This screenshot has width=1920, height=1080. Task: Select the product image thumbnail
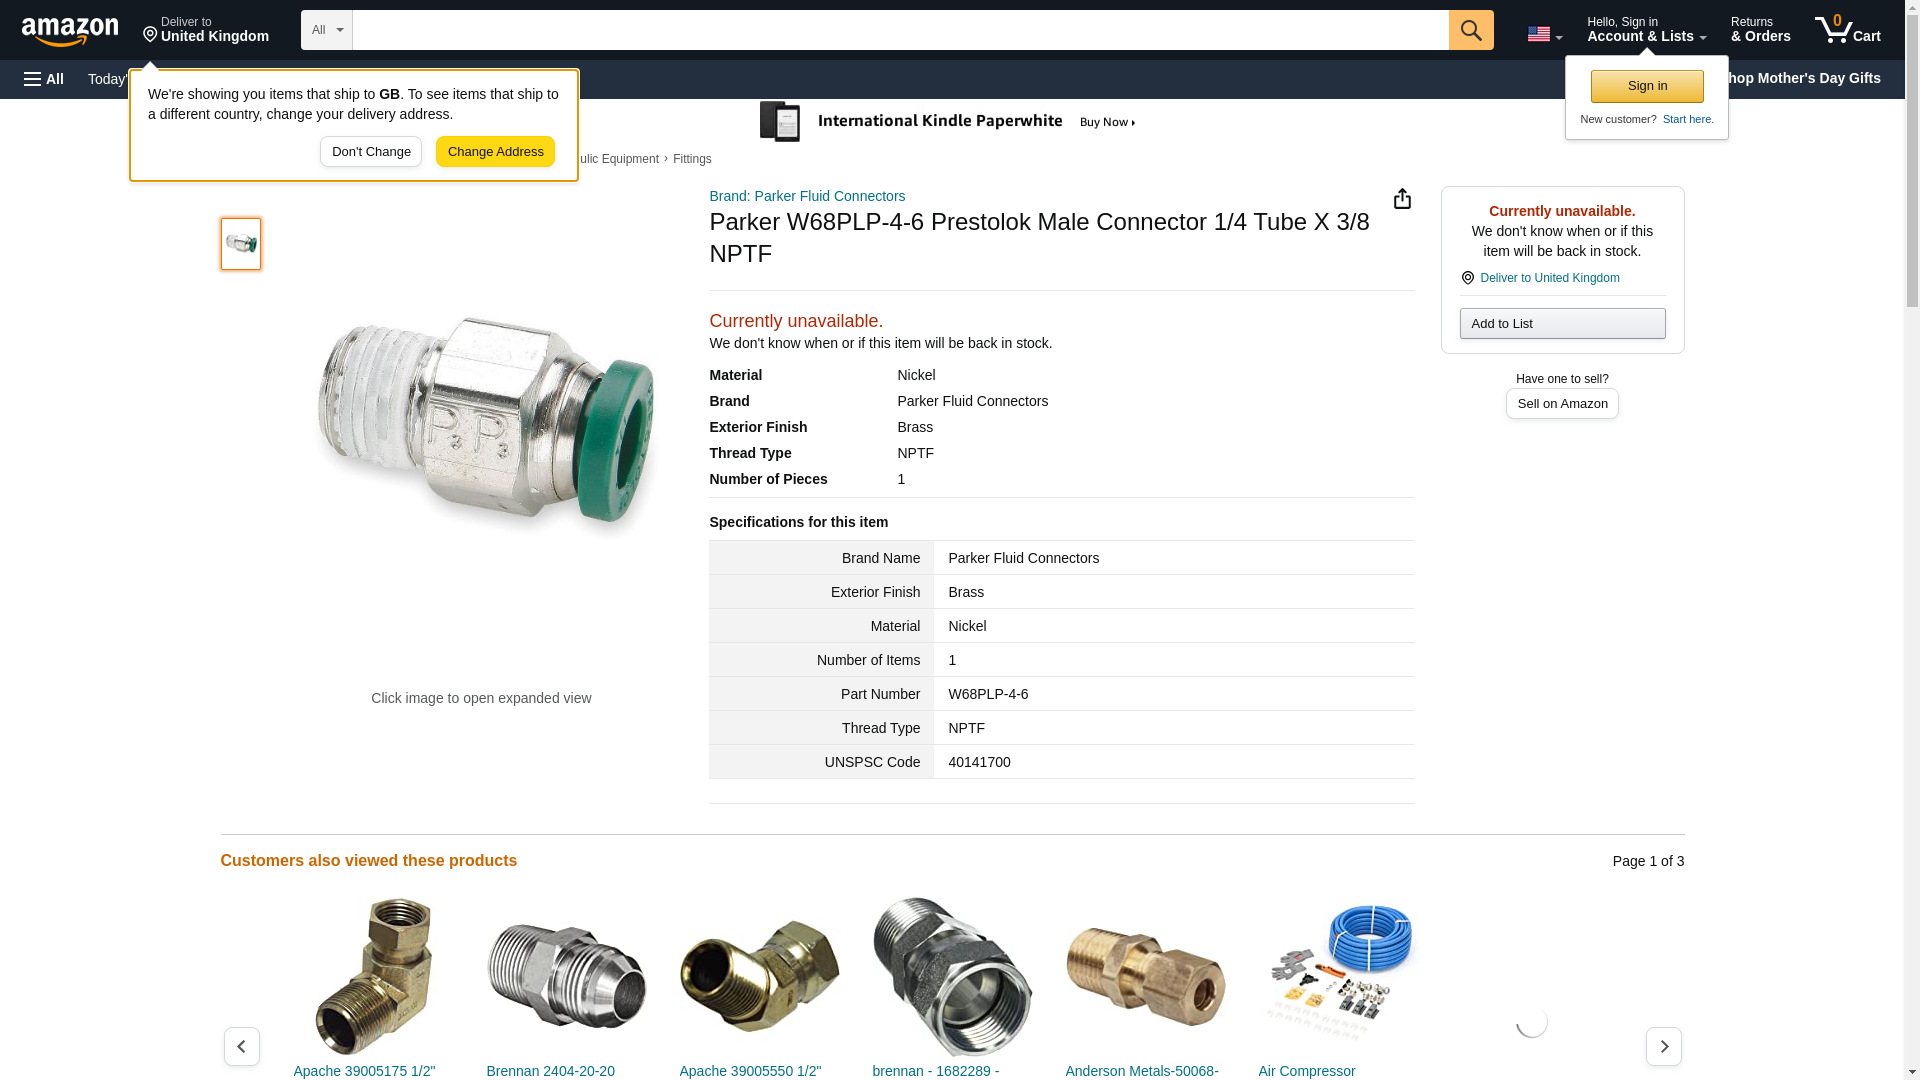pos(241,244)
